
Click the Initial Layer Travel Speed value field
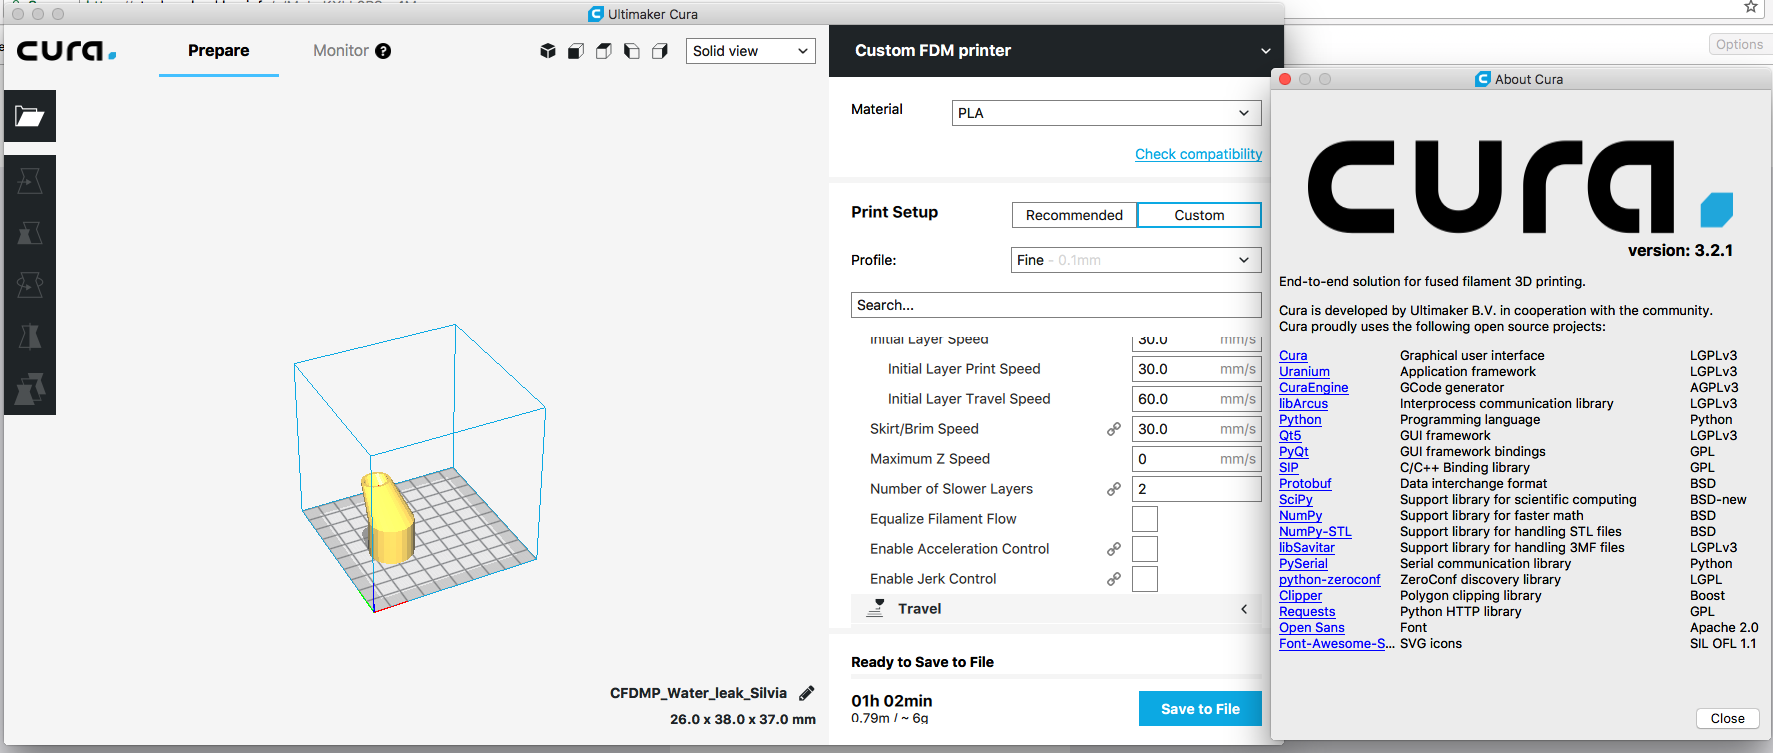[1196, 399]
